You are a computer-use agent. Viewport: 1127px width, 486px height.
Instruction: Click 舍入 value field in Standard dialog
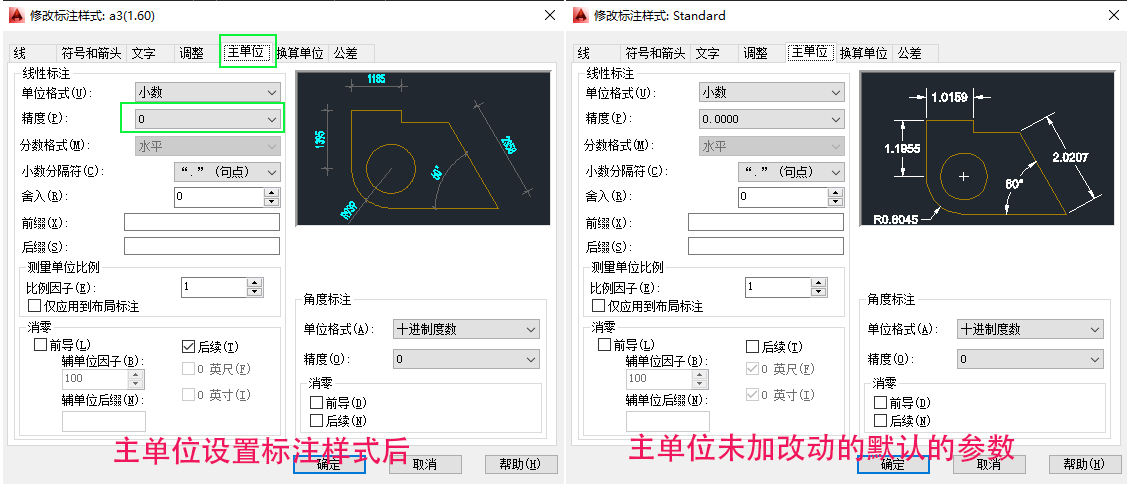783,196
